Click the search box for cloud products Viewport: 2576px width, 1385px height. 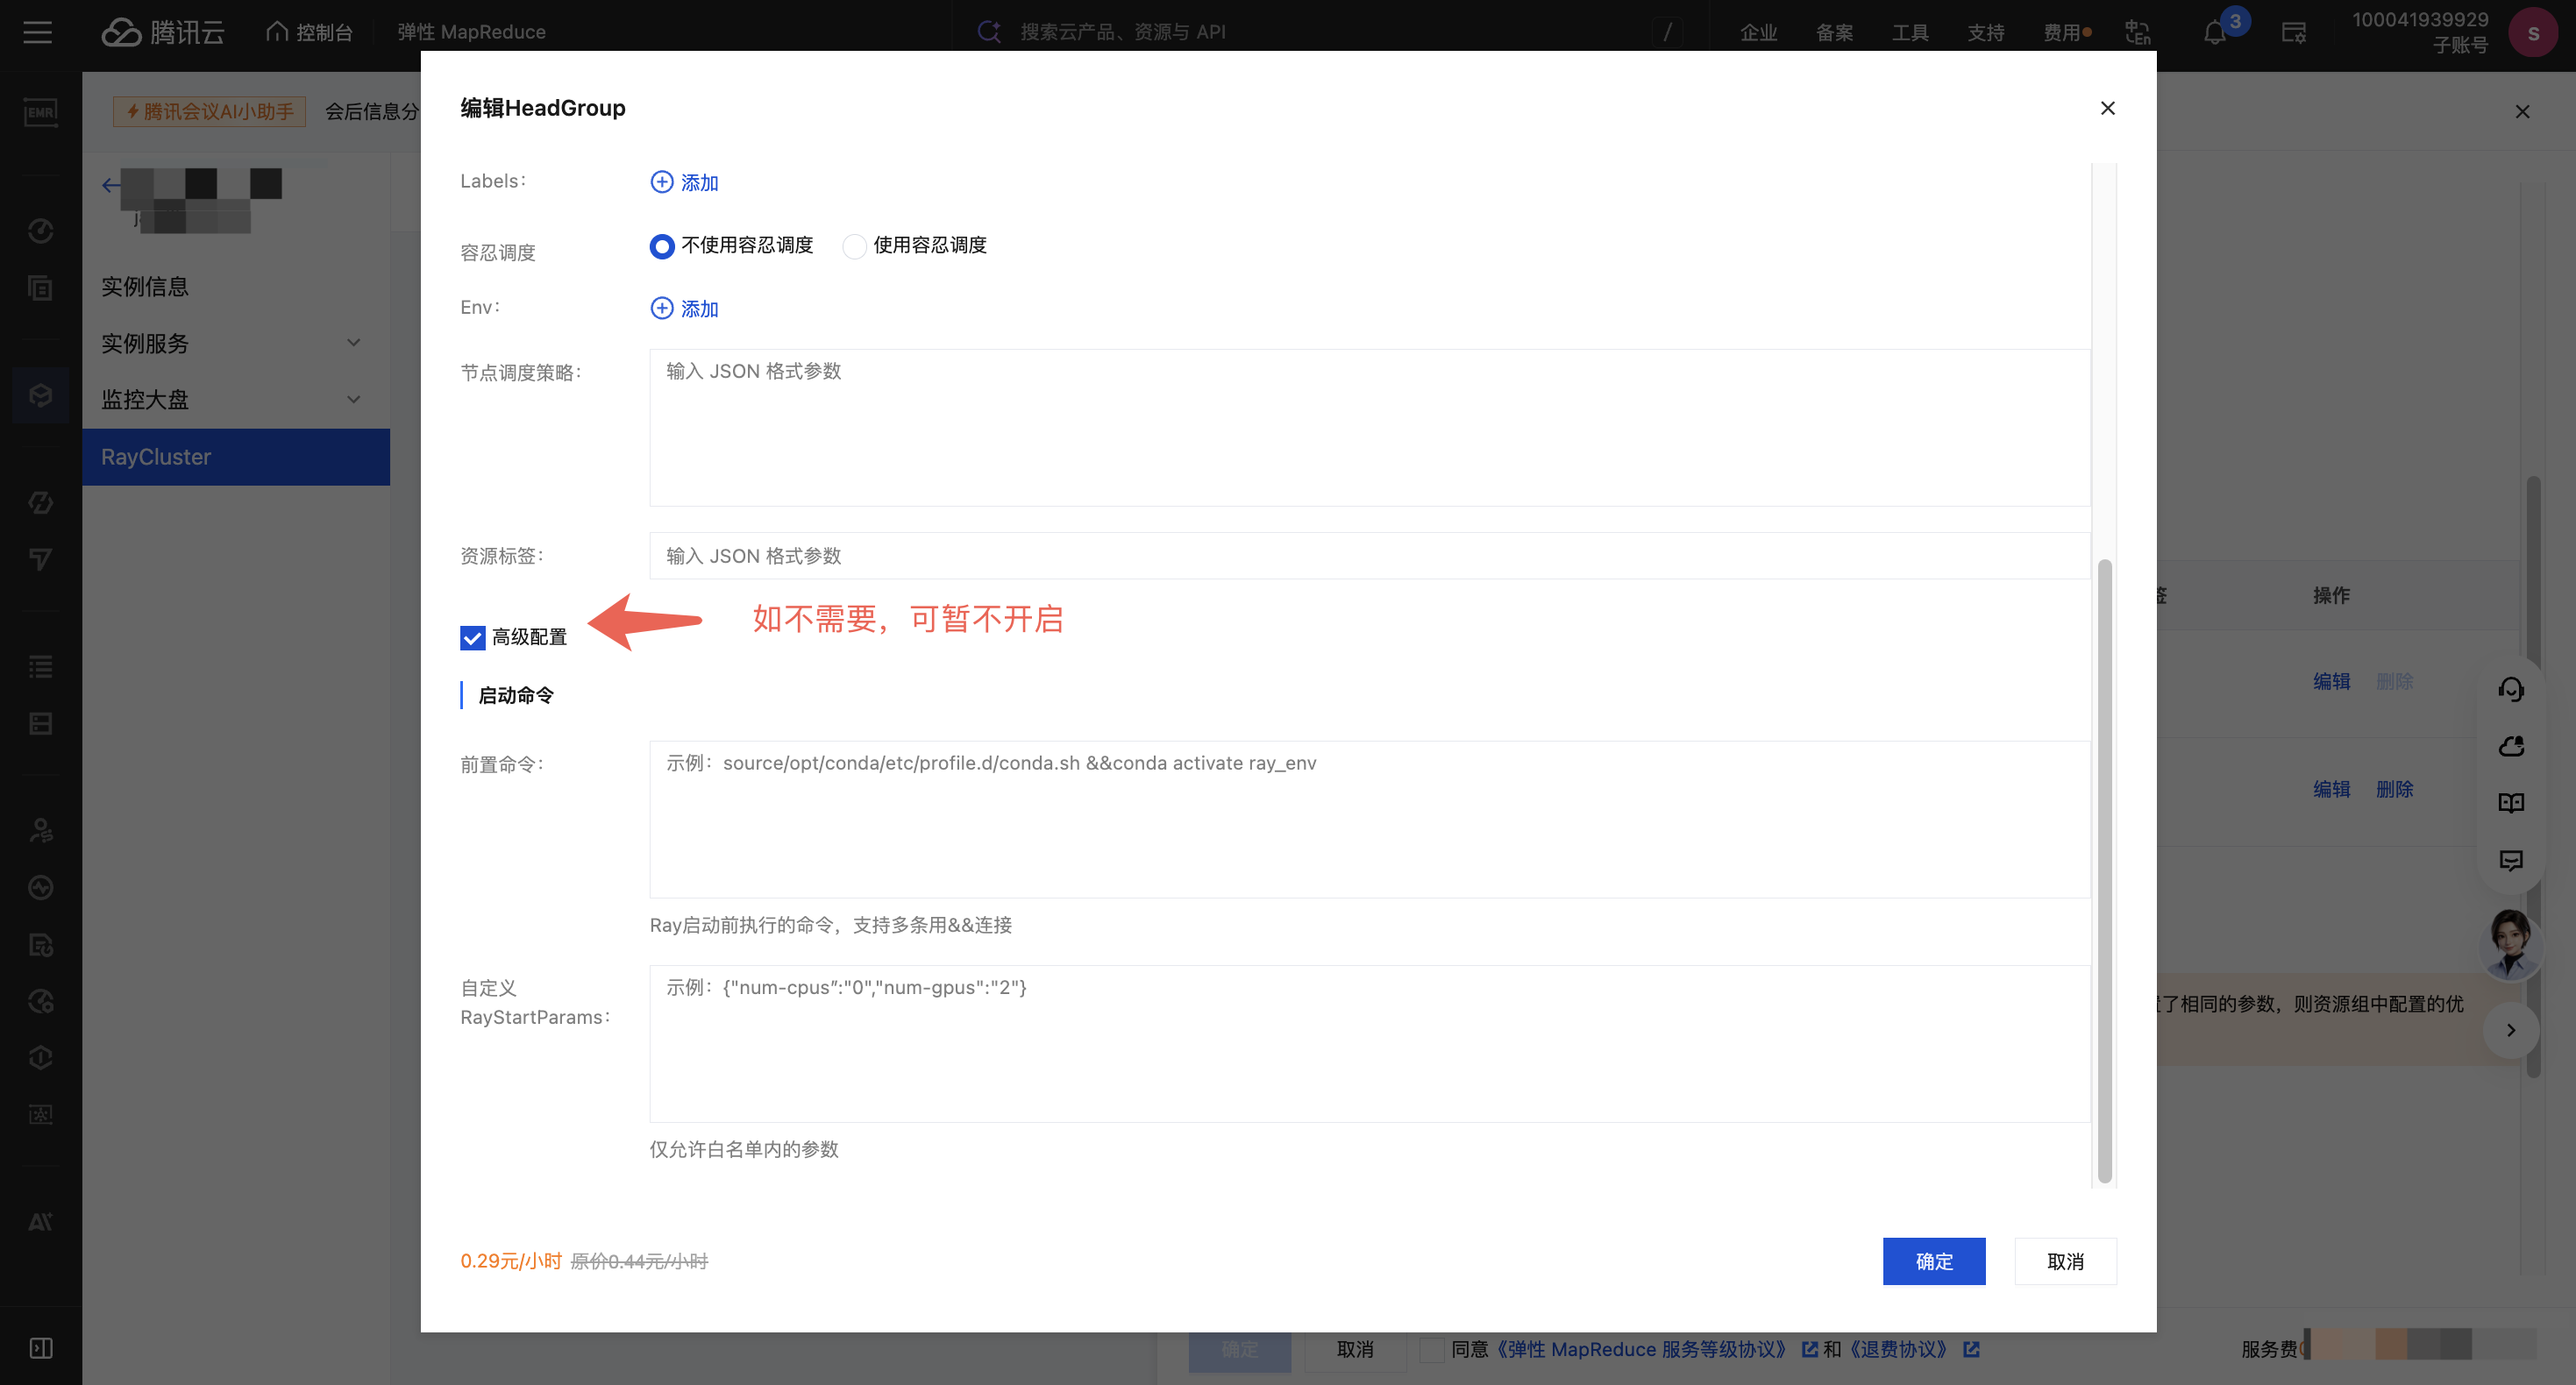1331,32
